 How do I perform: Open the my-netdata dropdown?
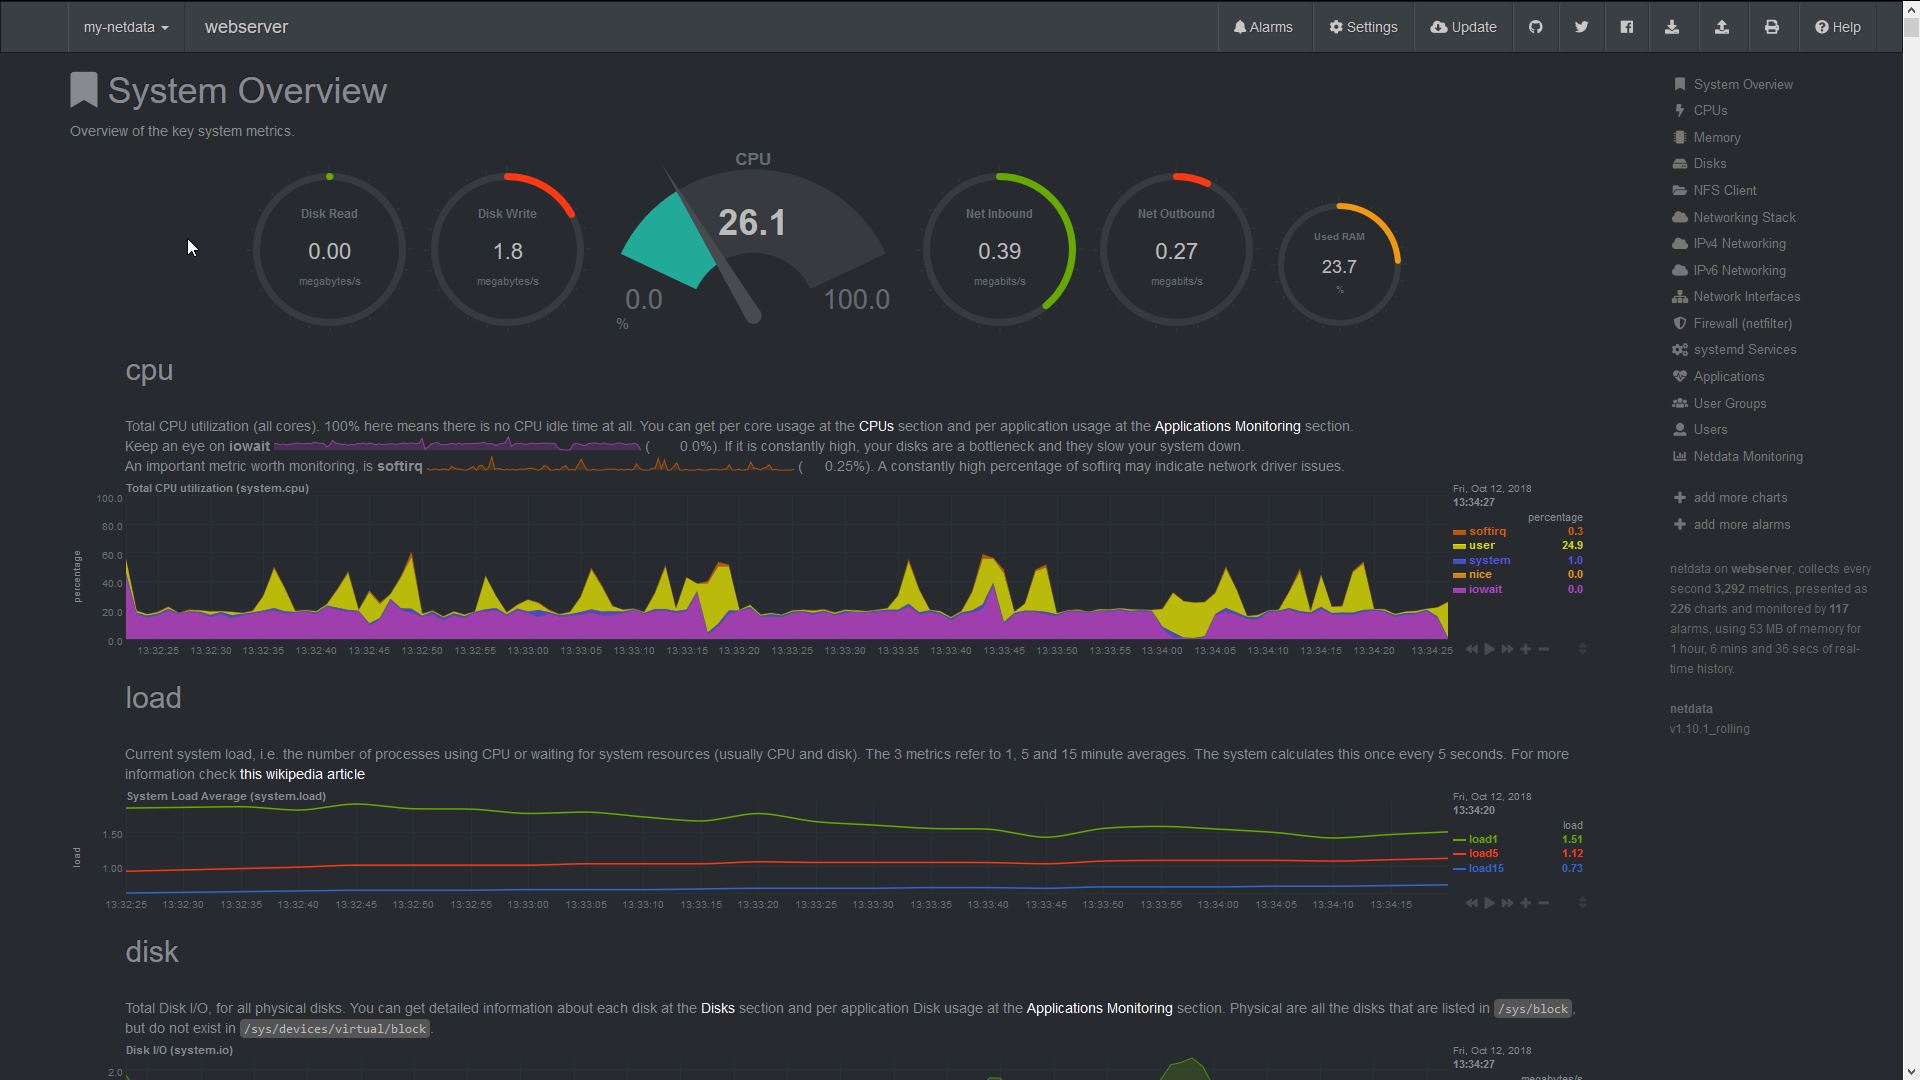click(126, 27)
